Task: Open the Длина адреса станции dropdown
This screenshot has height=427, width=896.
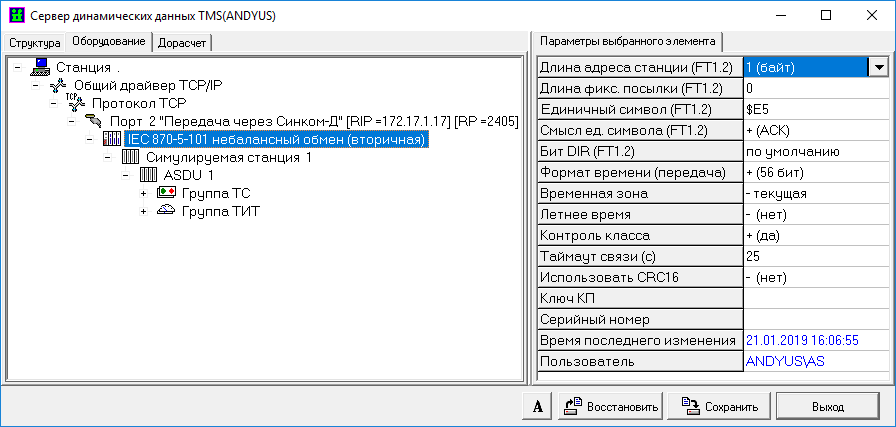Action: pos(879,67)
